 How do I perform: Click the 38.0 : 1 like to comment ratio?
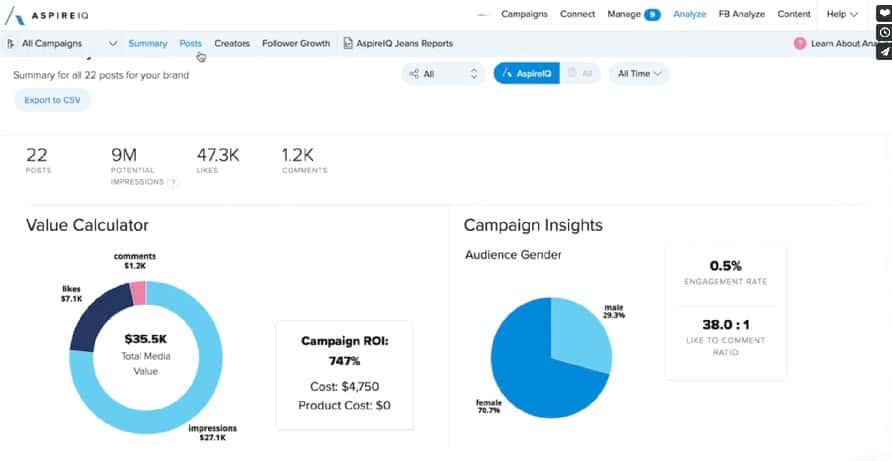click(726, 325)
